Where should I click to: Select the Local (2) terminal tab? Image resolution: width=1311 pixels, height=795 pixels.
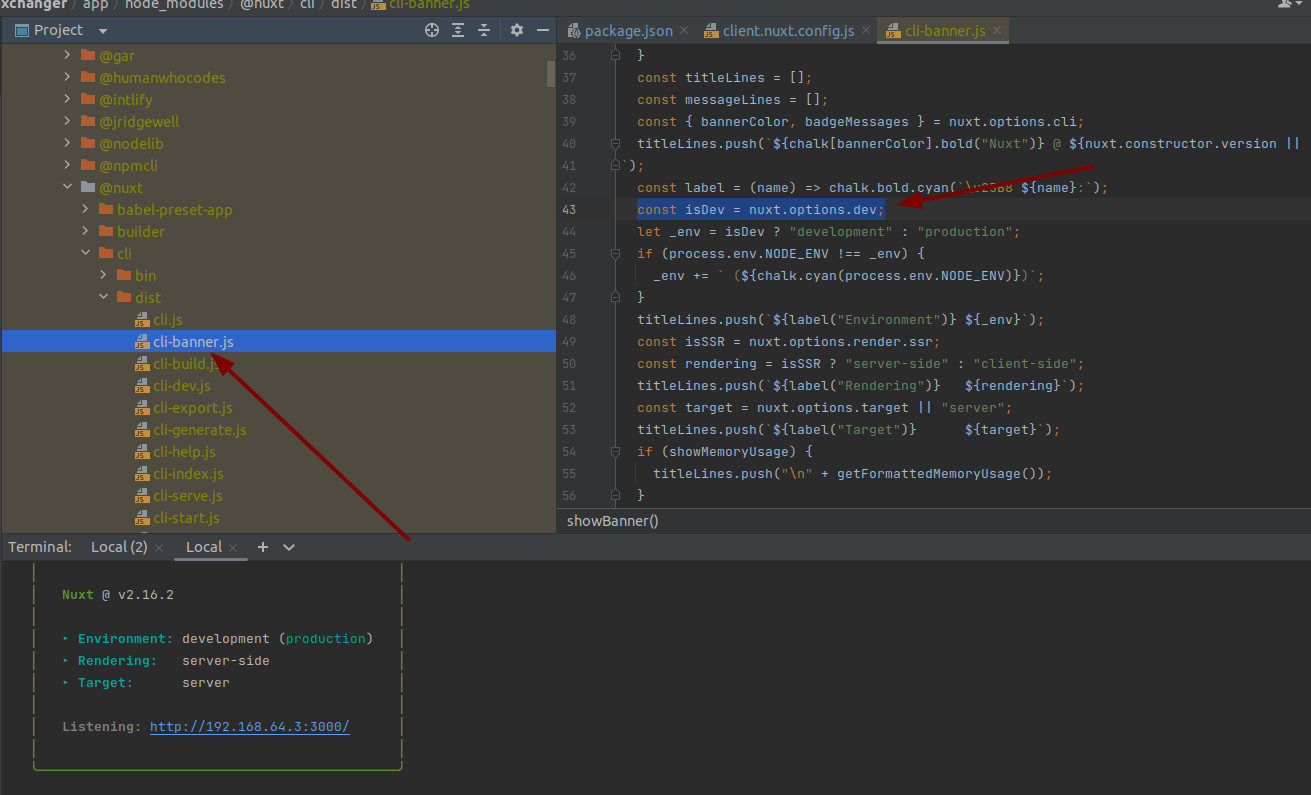(x=118, y=547)
